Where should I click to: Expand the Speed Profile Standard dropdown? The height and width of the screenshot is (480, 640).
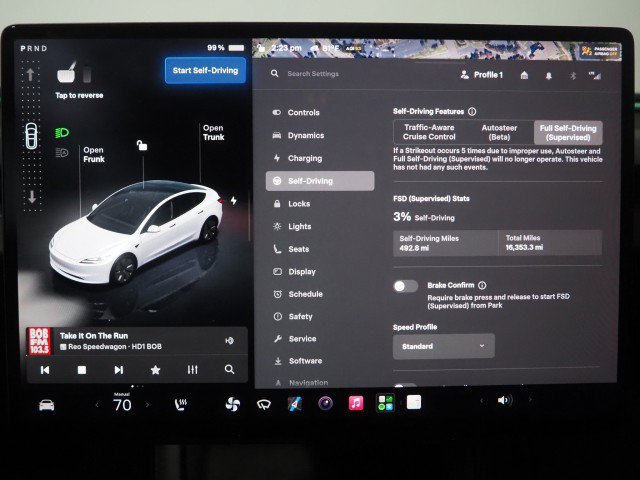tap(444, 346)
